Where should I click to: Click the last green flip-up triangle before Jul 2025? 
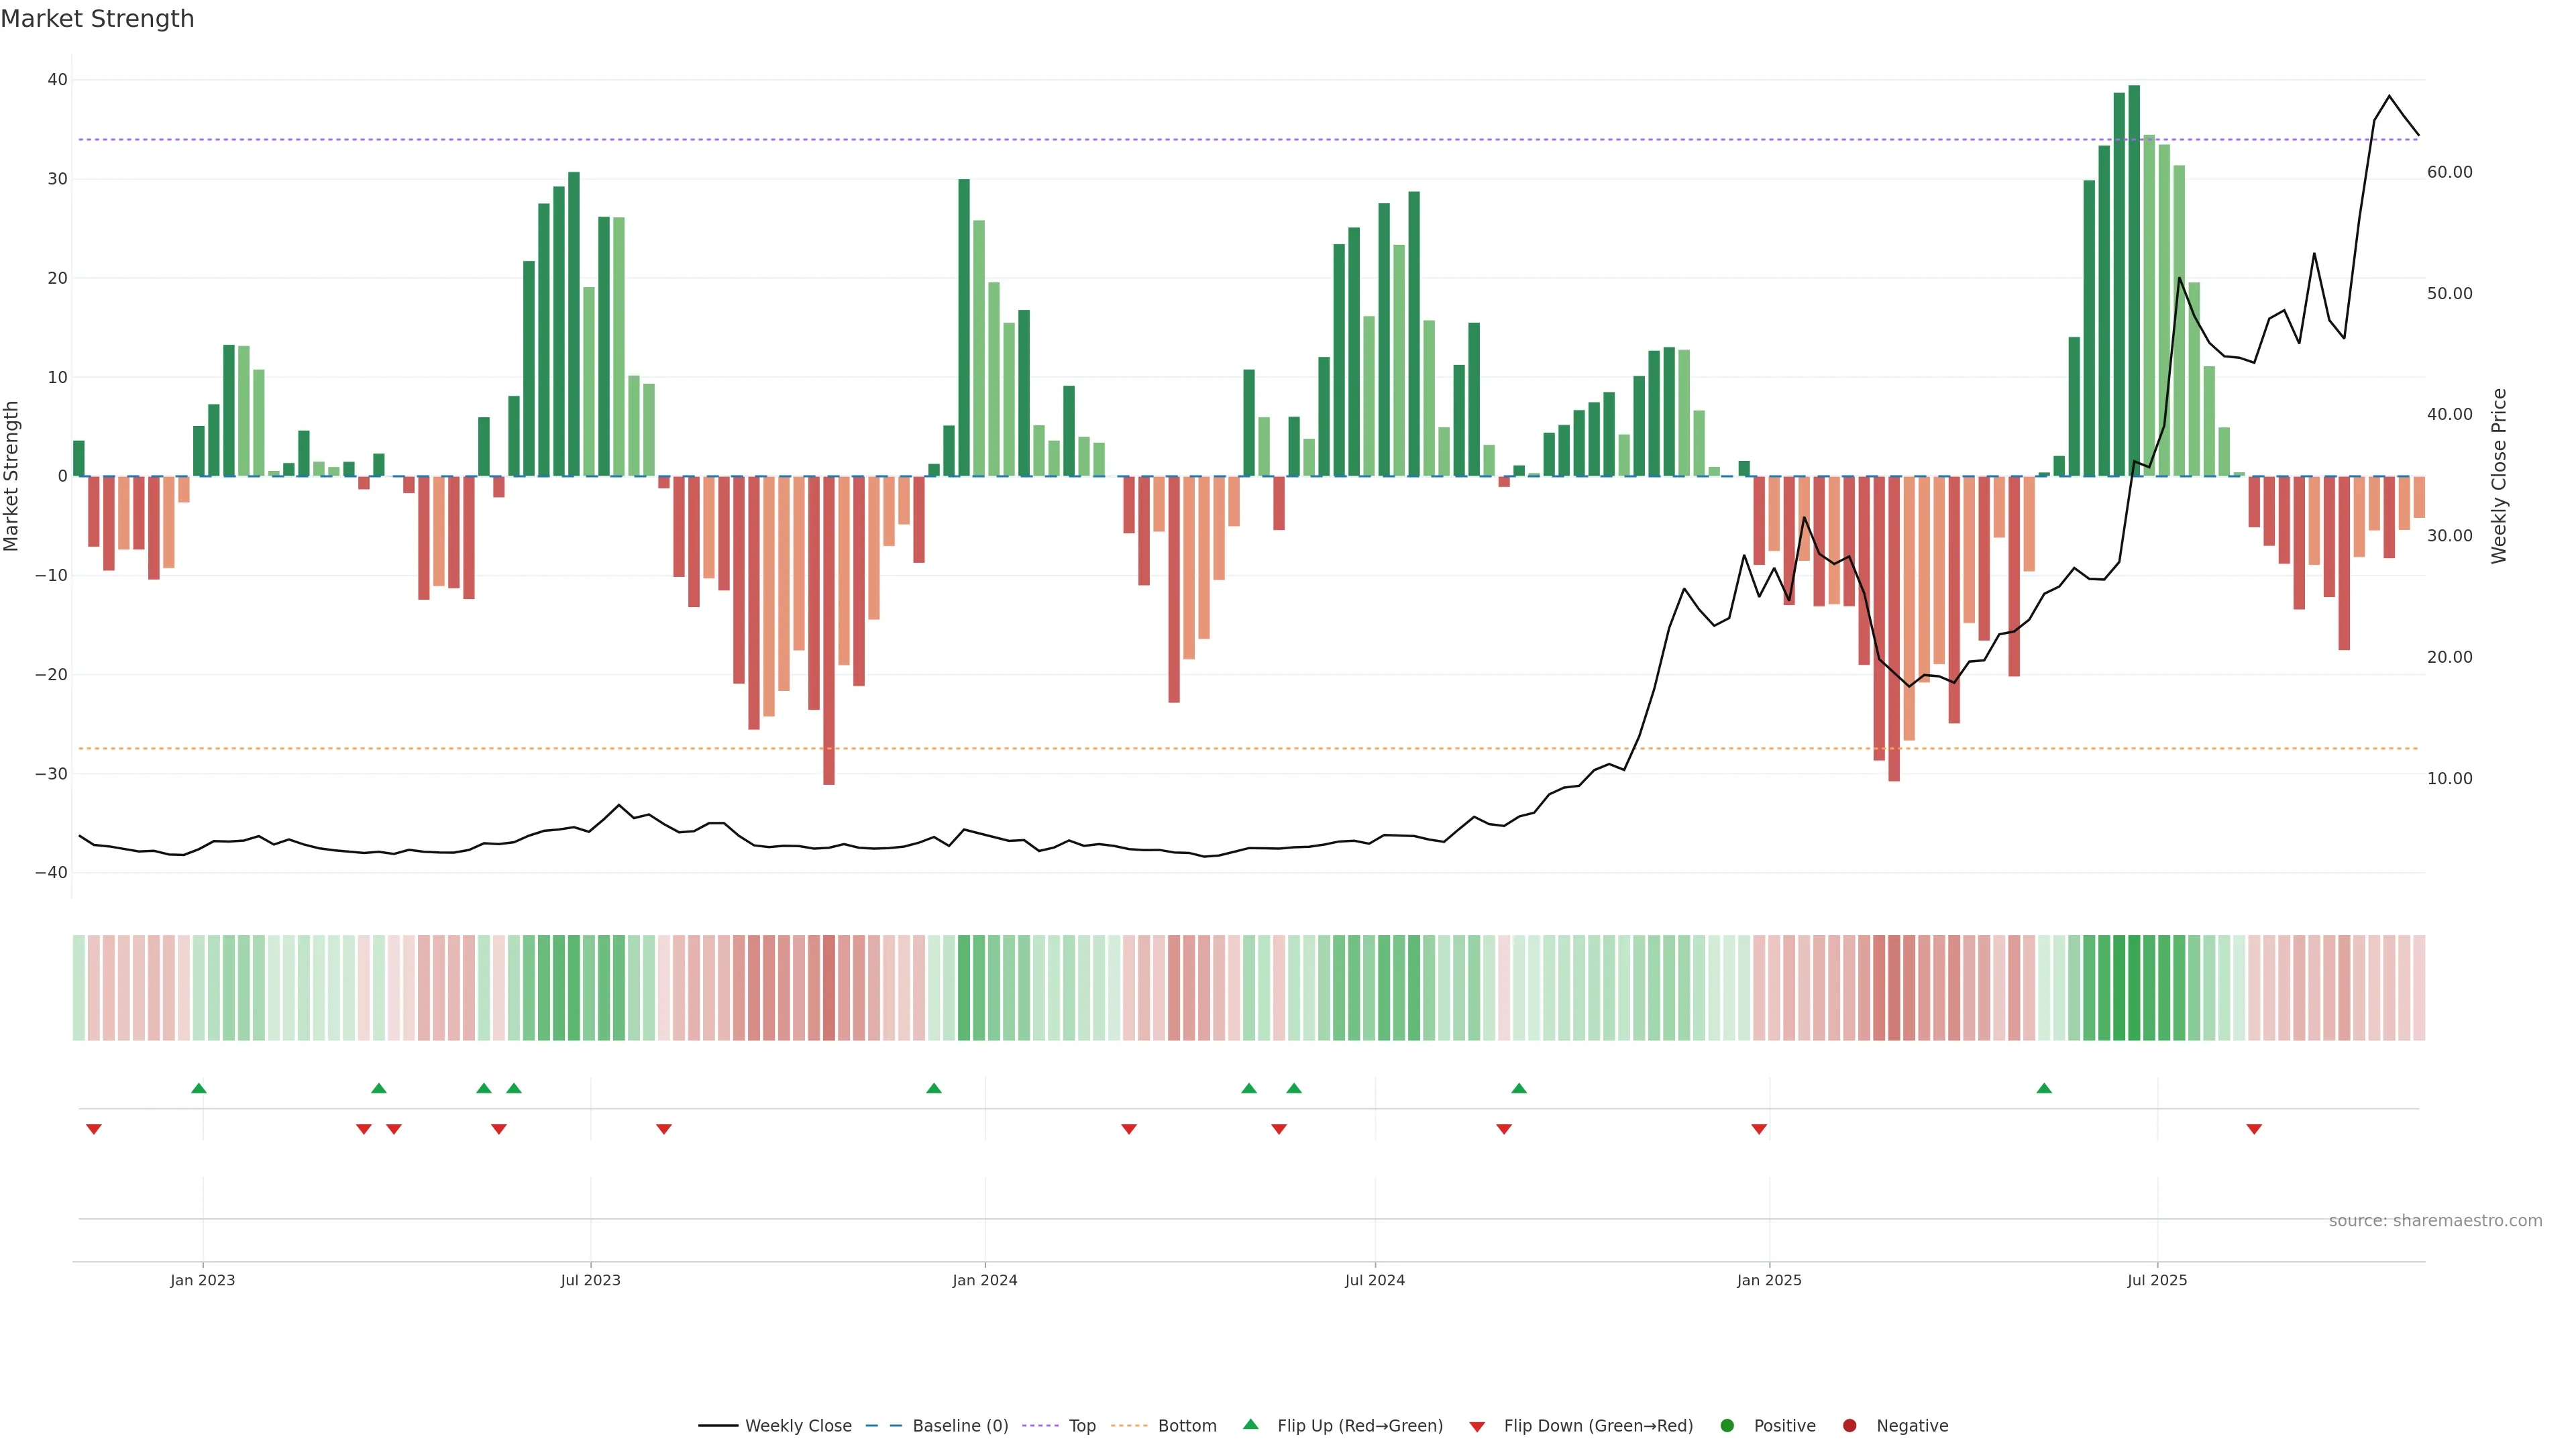2044,1088
